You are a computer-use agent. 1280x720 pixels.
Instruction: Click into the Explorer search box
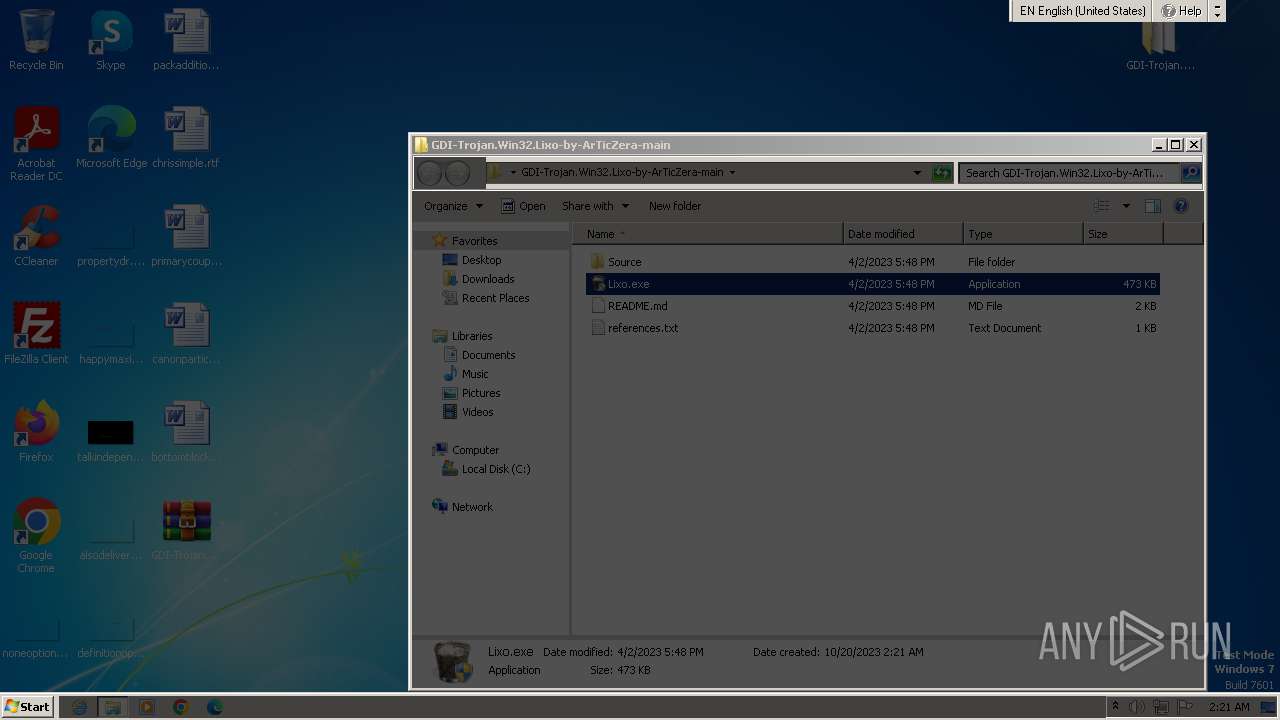1069,173
